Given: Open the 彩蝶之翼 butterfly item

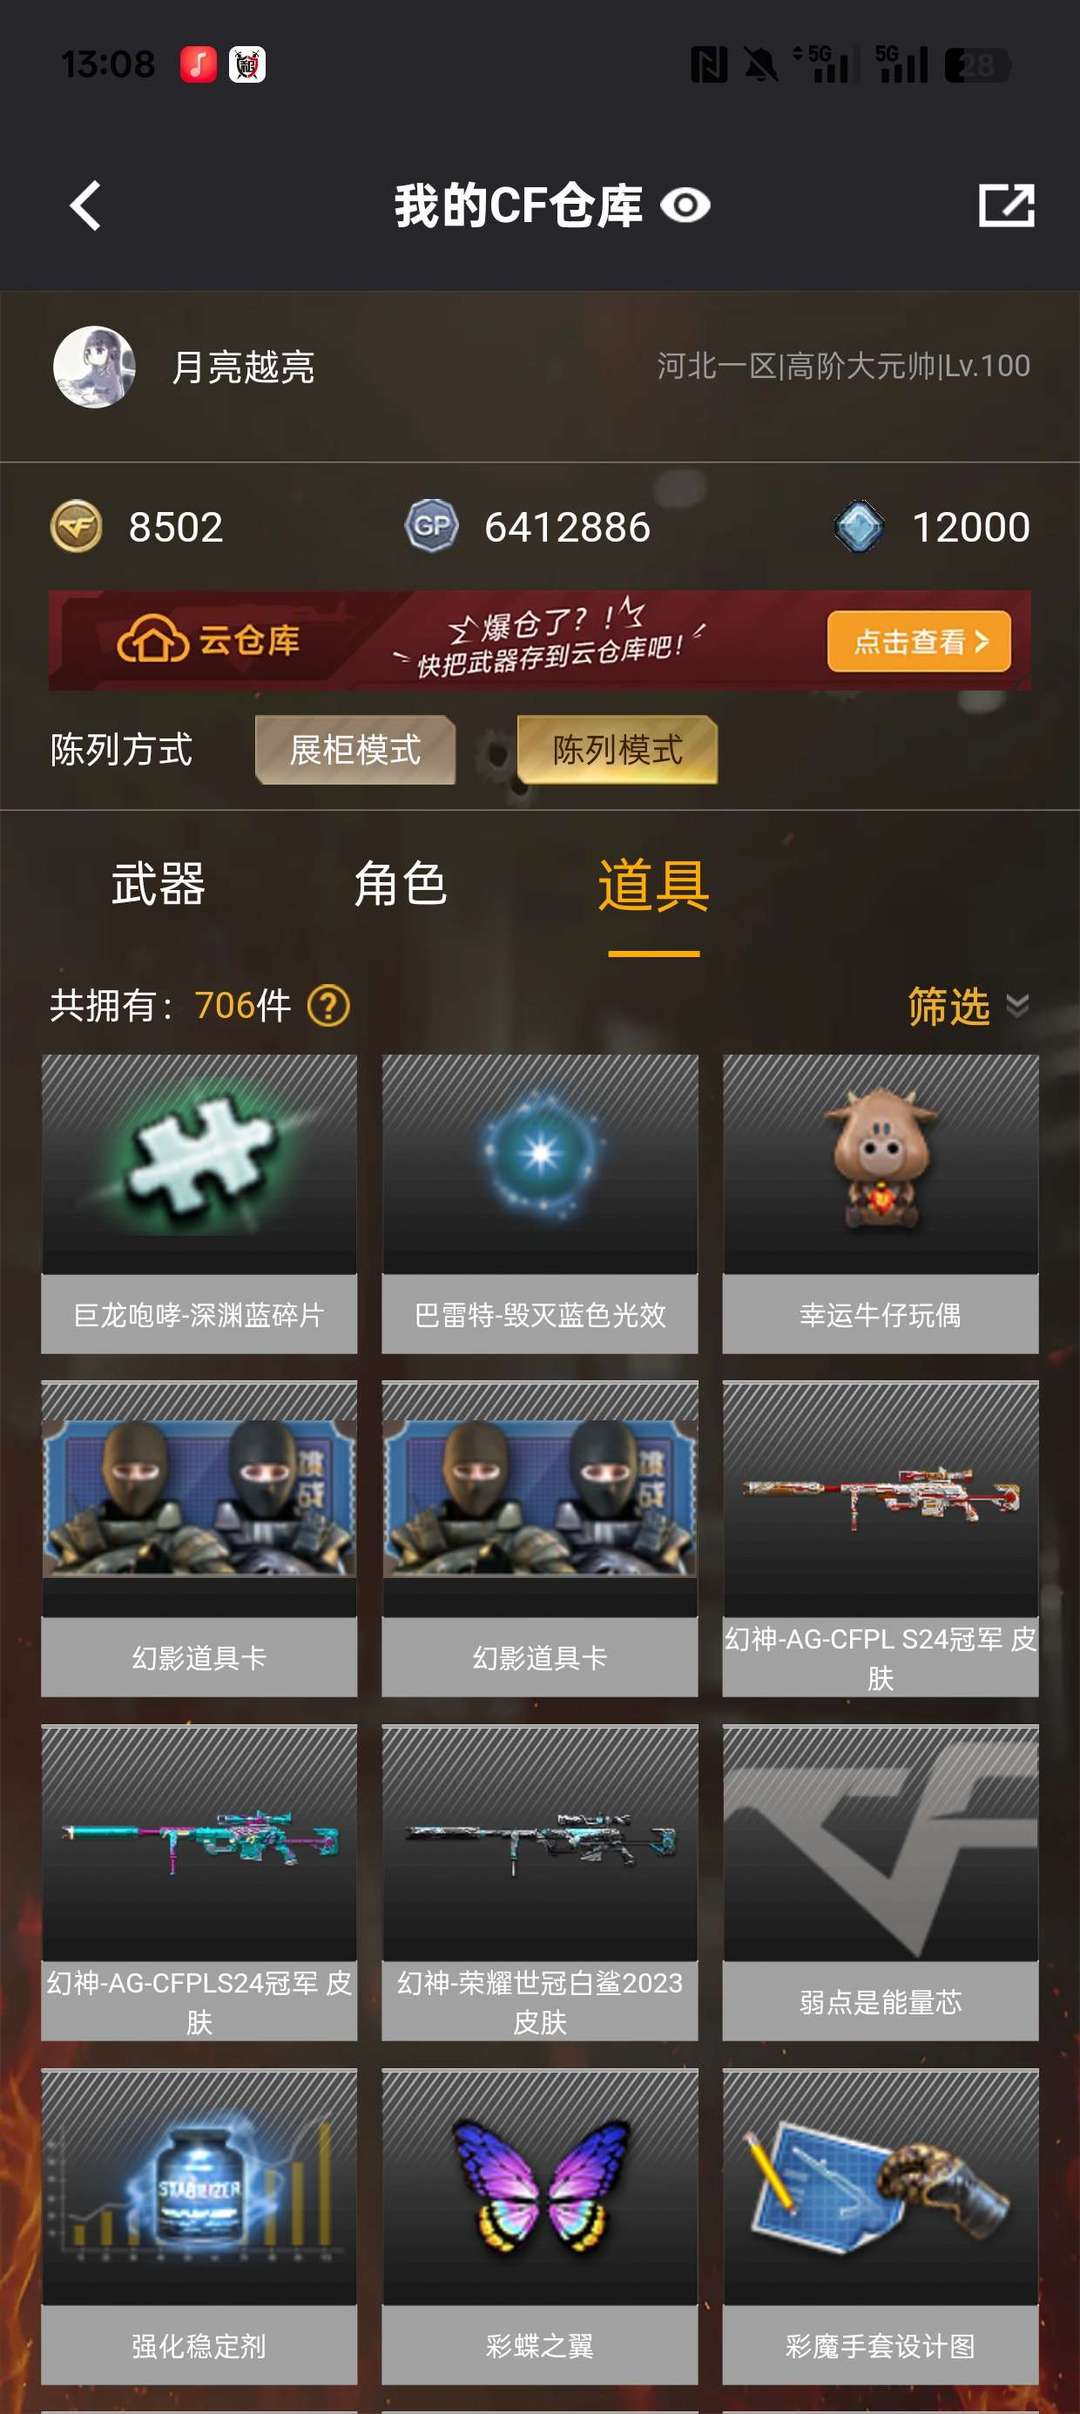Looking at the screenshot, I should 540,2226.
